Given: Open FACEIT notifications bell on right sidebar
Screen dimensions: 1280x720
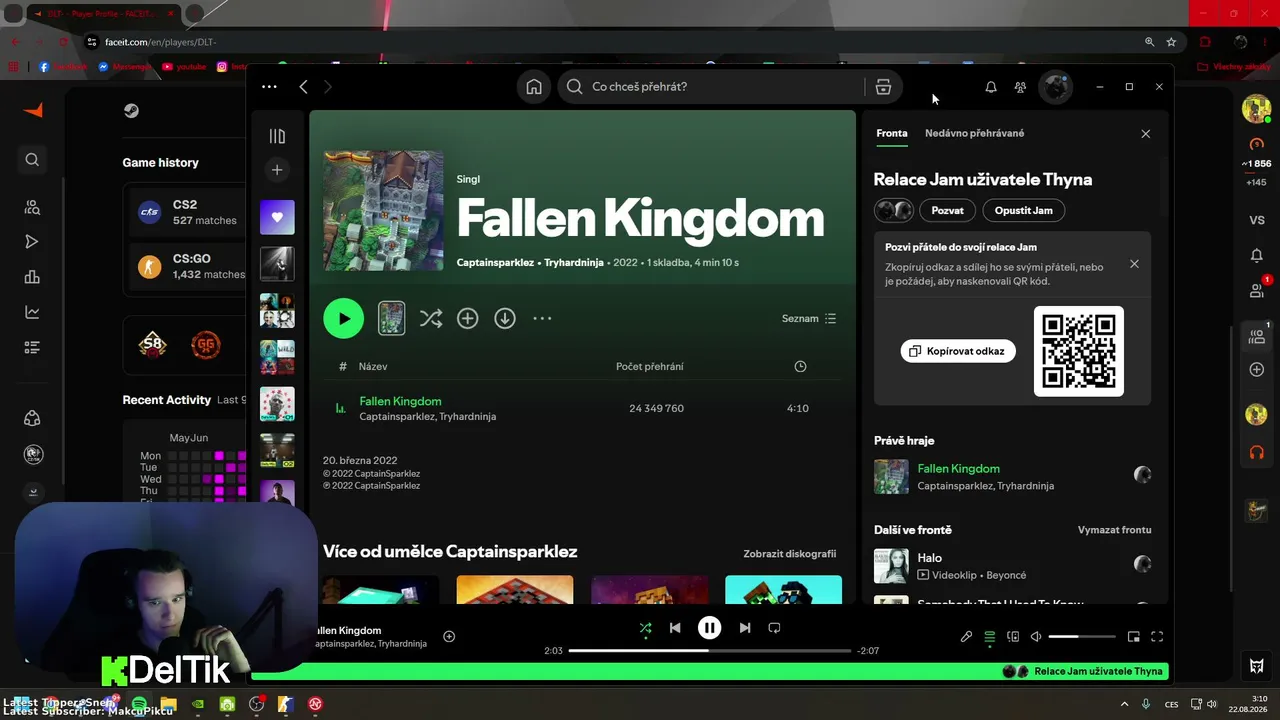Looking at the screenshot, I should (1257, 256).
